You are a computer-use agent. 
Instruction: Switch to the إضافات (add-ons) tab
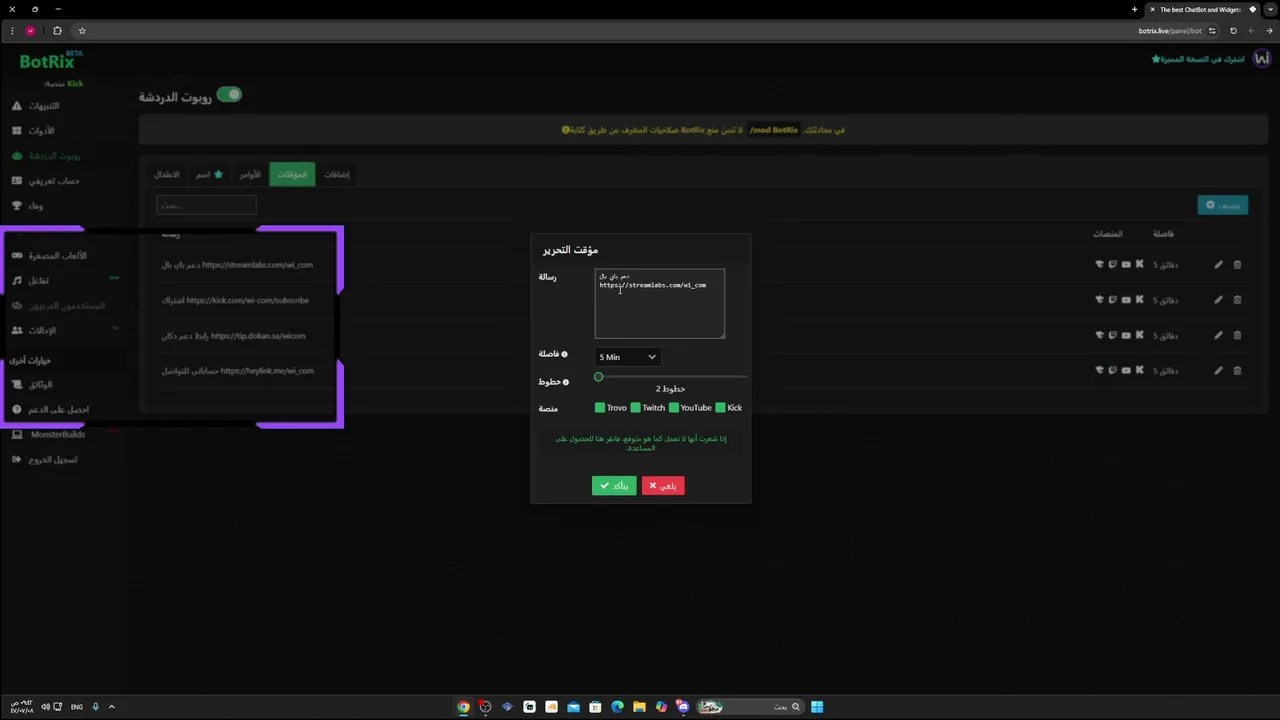pyautogui.click(x=337, y=174)
